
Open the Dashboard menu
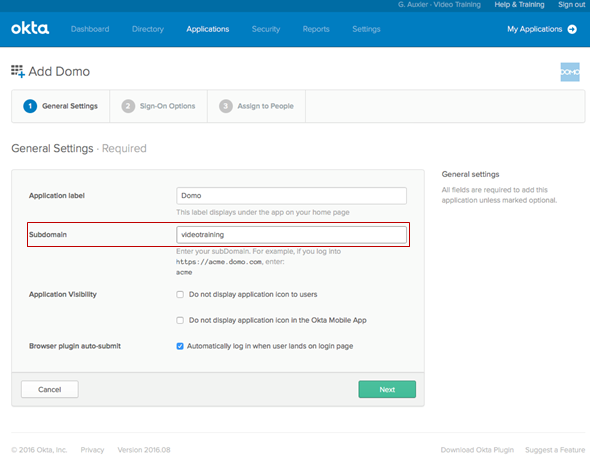(x=90, y=29)
